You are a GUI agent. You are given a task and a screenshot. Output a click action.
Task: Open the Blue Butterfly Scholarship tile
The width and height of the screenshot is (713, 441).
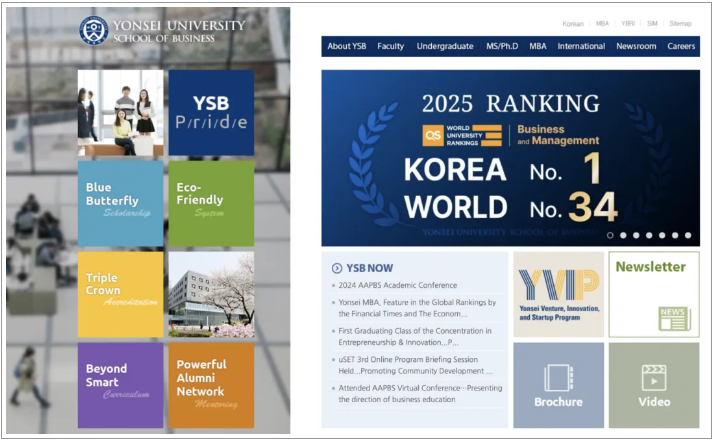click(x=120, y=203)
